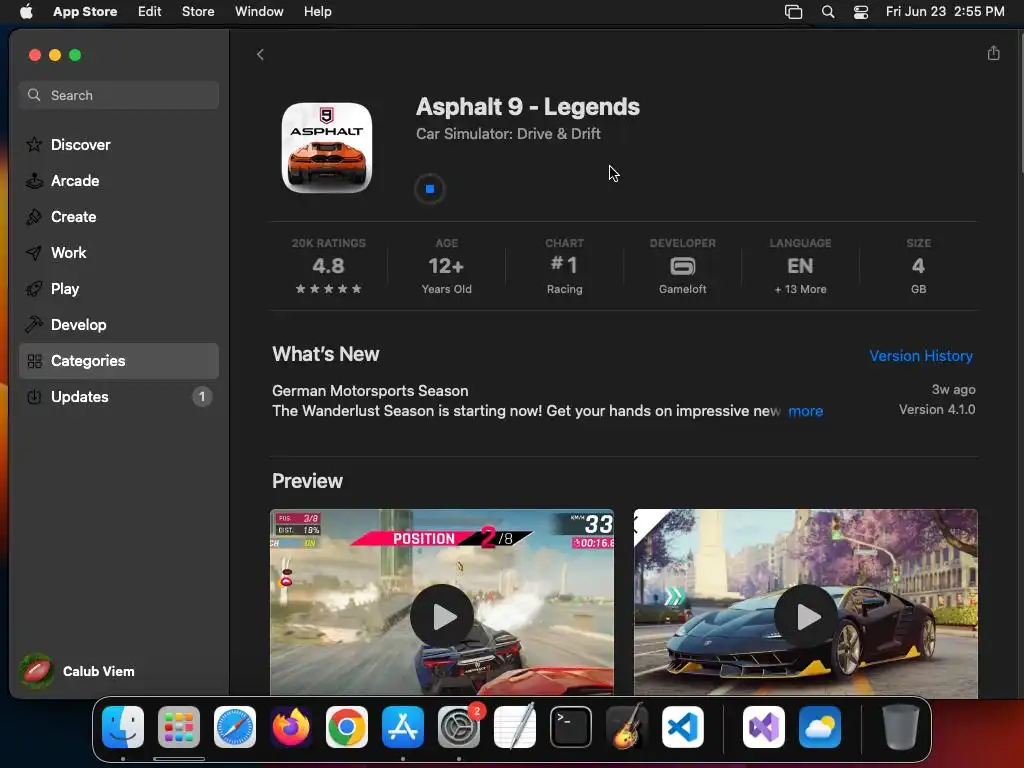The width and height of the screenshot is (1024, 768).
Task: Go to the Play section
Action: [119, 289]
